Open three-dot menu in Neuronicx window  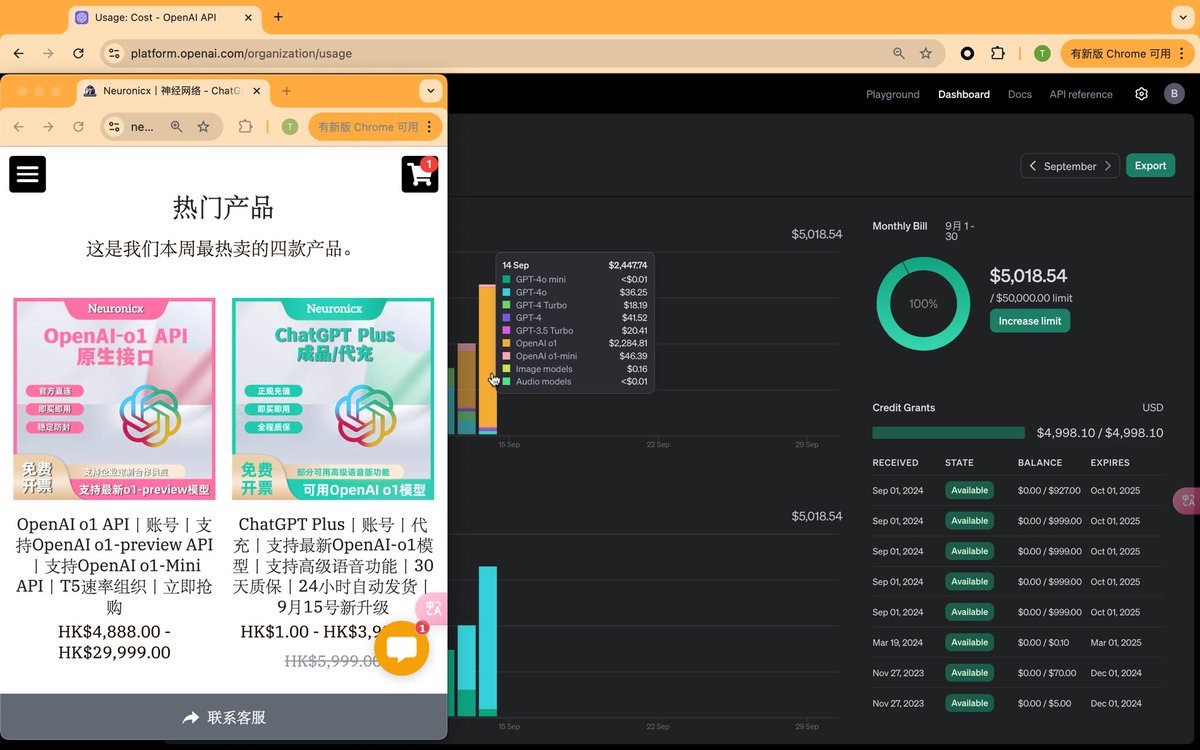pyautogui.click(x=430, y=127)
